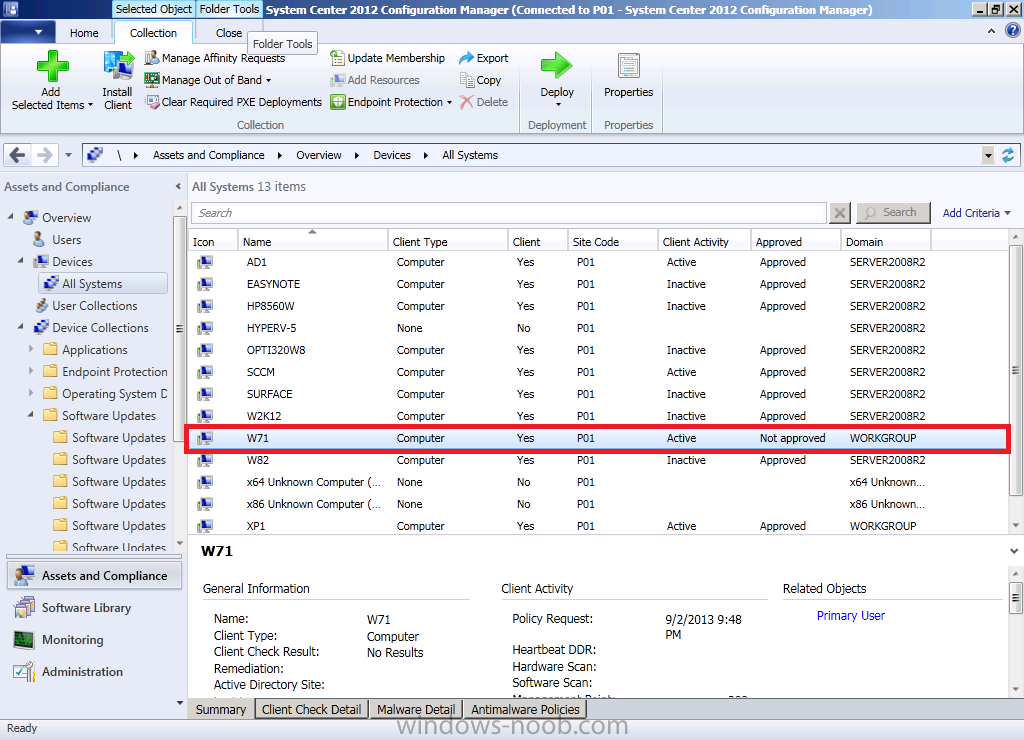This screenshot has height=740, width=1024.
Task: Open the Applications folder
Action: 95,349
